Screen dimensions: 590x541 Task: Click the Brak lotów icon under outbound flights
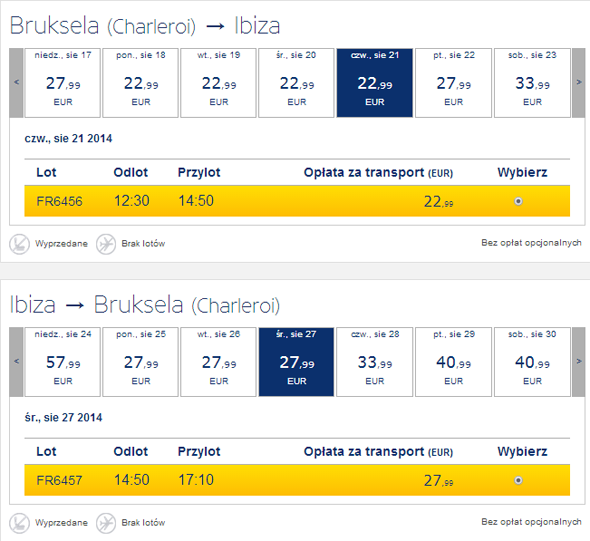click(106, 244)
